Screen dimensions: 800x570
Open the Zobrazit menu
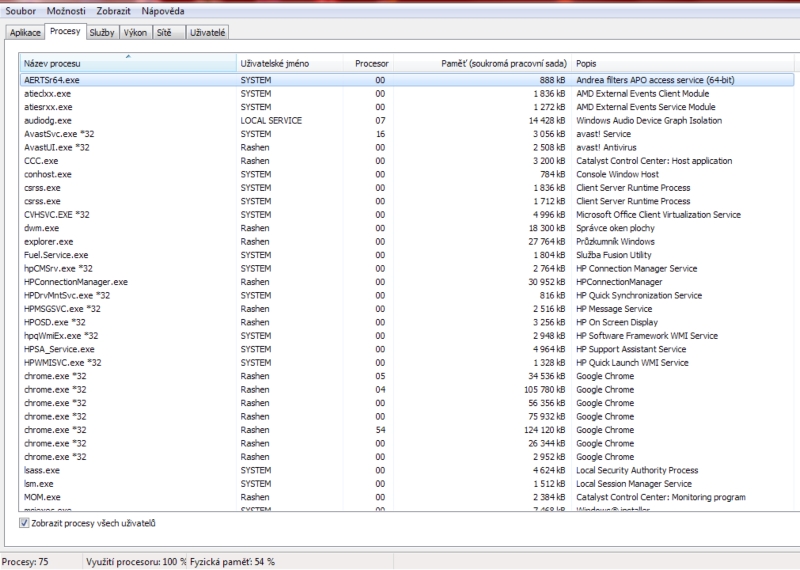[x=113, y=11]
